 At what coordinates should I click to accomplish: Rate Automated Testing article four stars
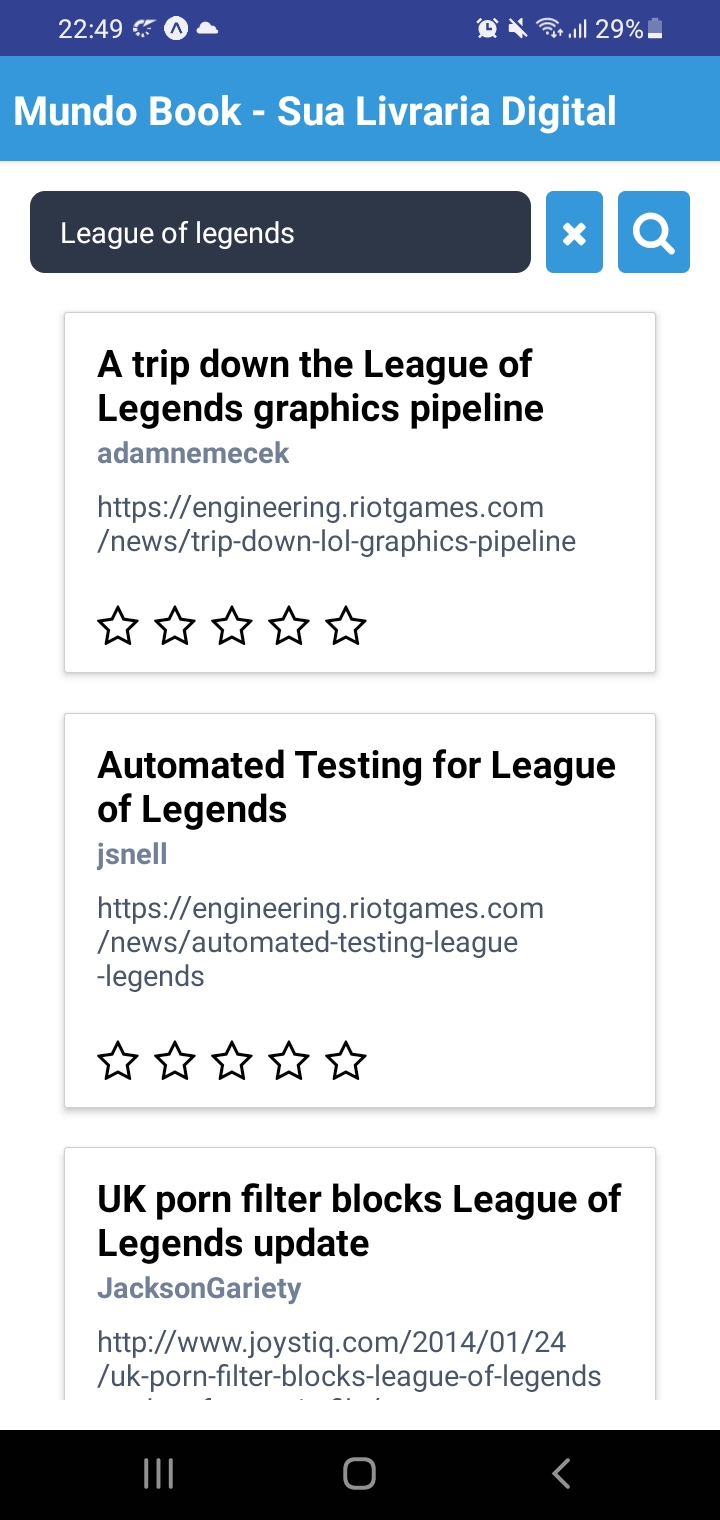(289, 1061)
